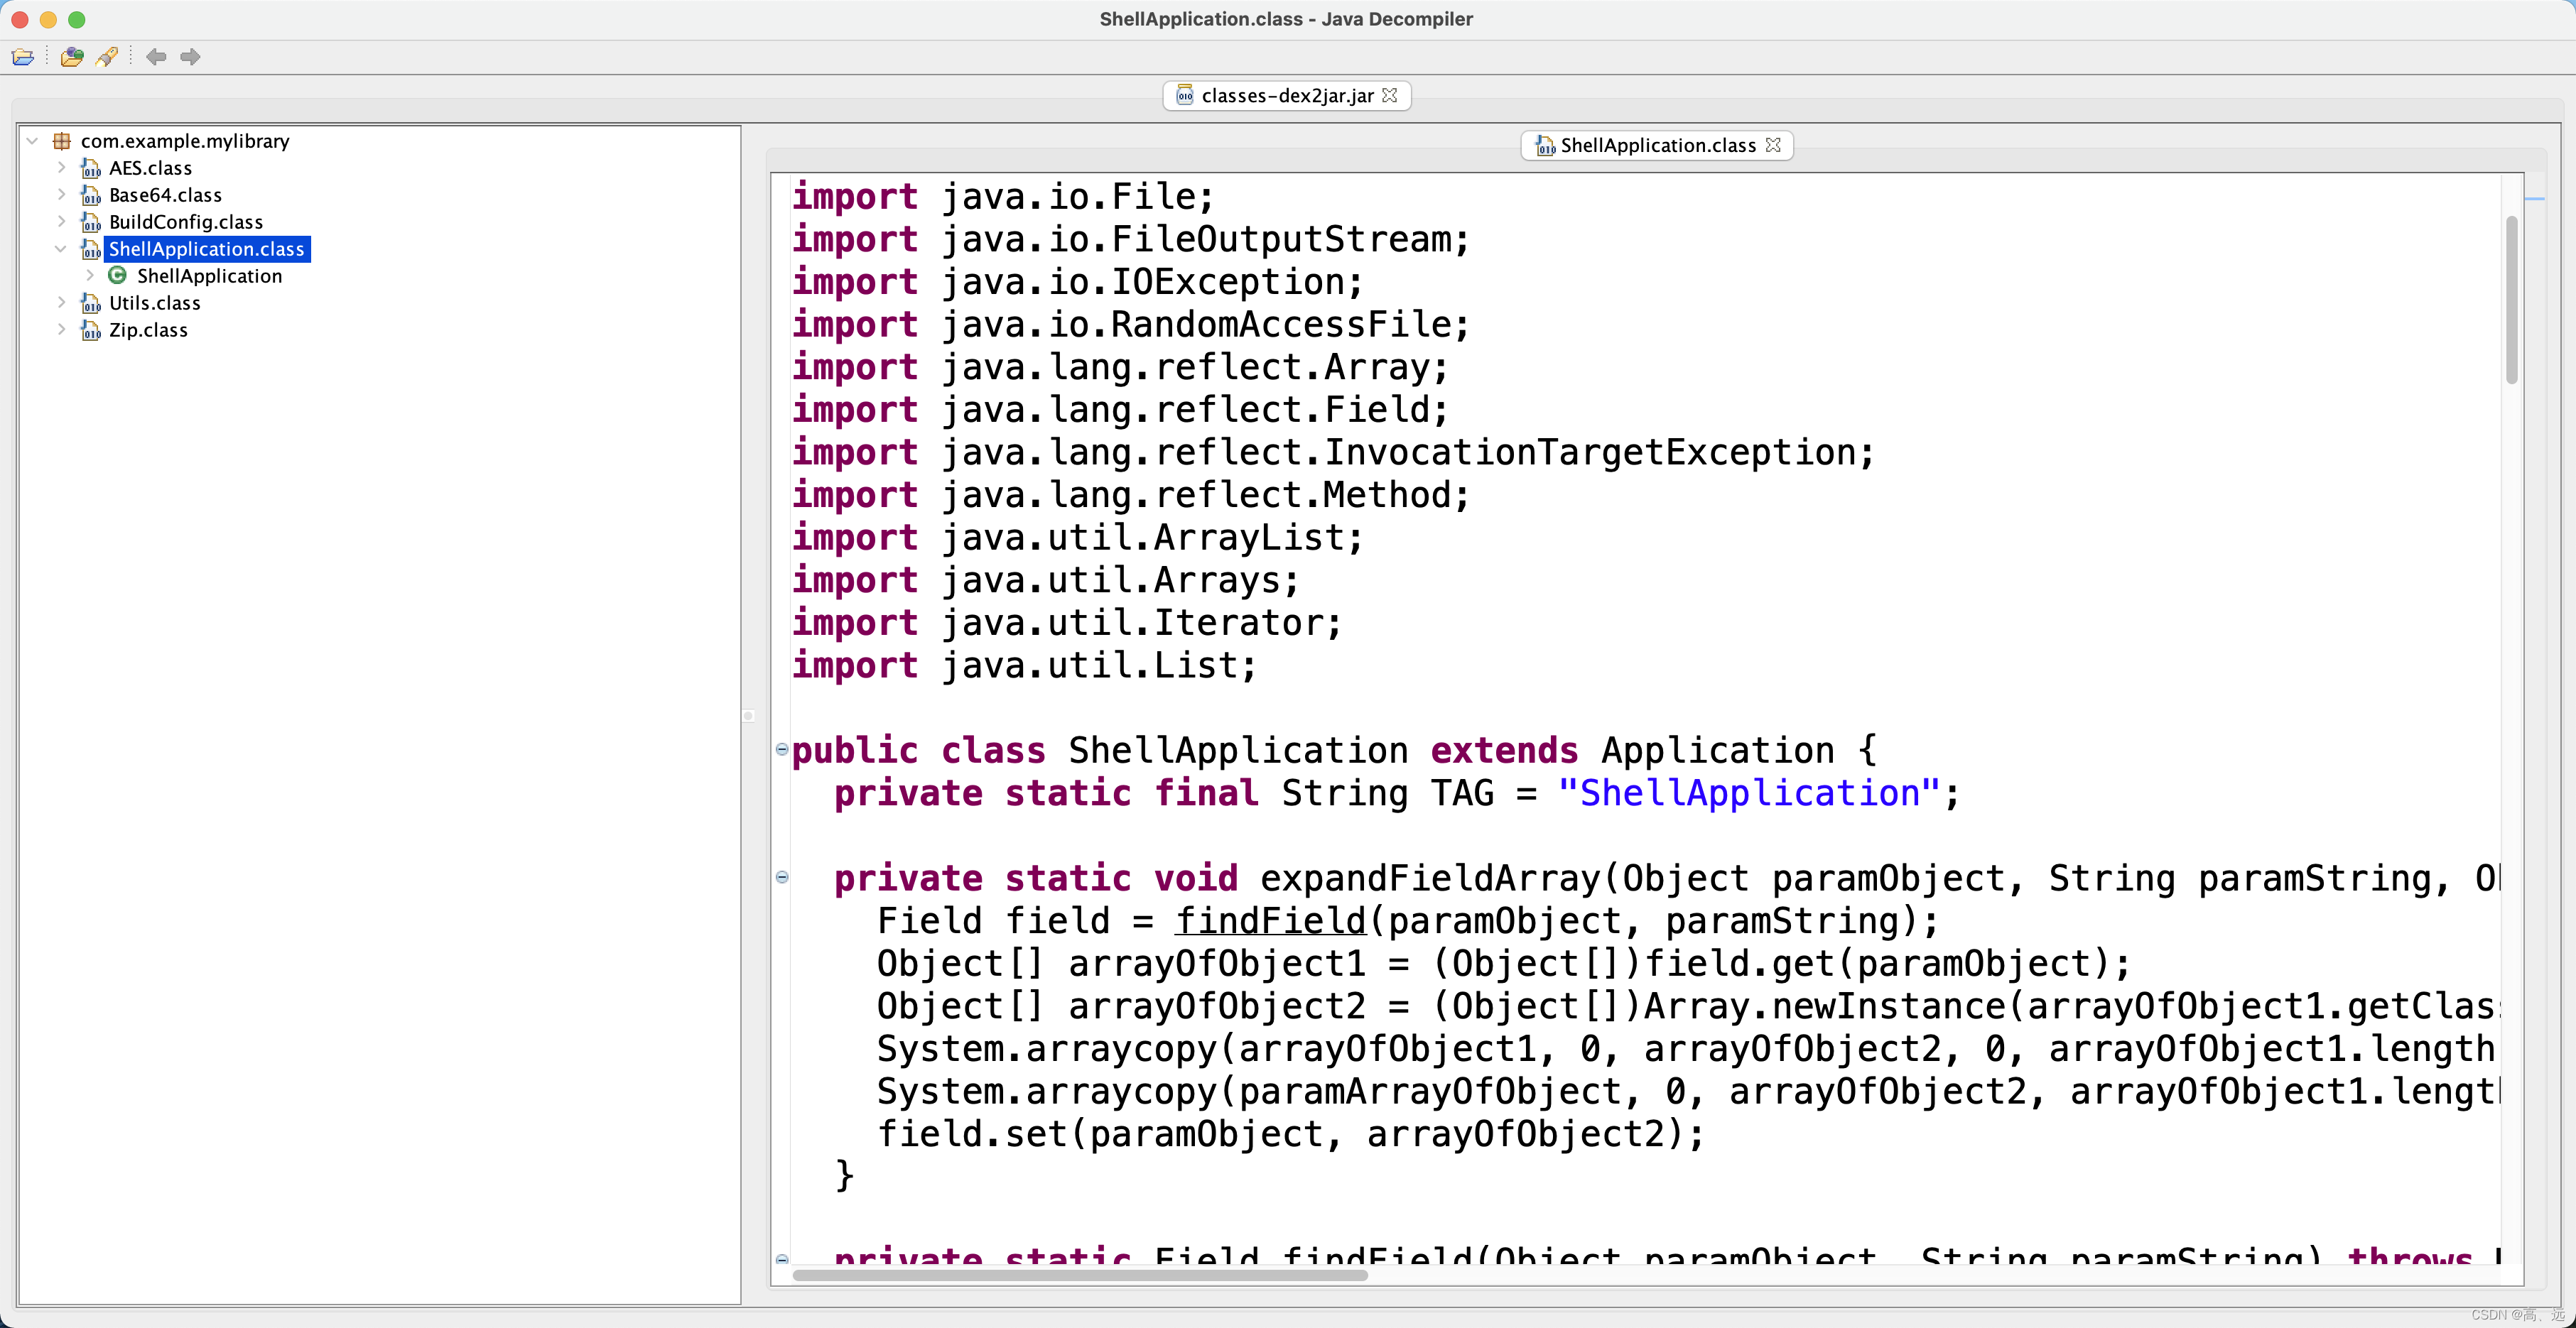This screenshot has height=1328, width=2576.
Task: Close the classes-dex2jar.jar tab
Action: point(1389,96)
